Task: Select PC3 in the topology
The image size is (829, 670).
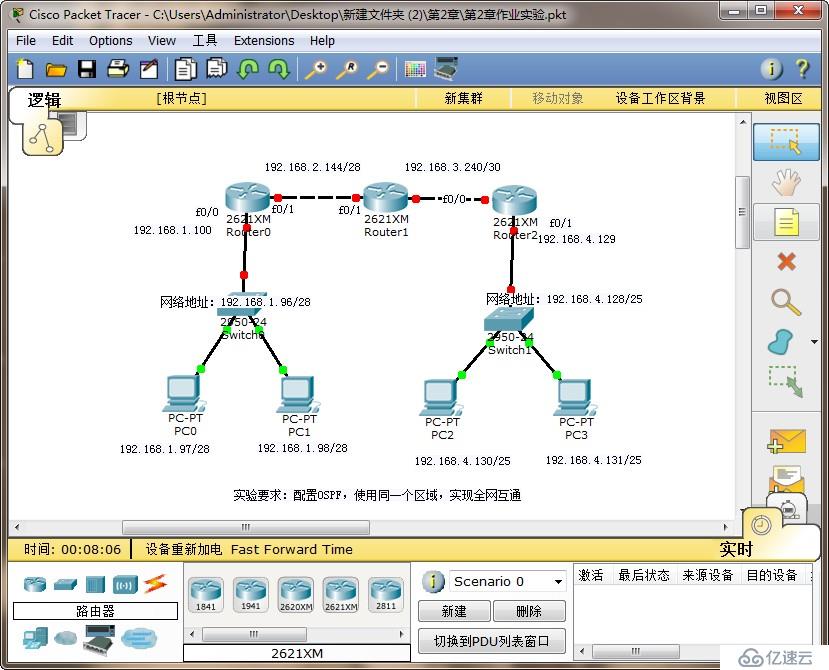Action: pos(575,397)
